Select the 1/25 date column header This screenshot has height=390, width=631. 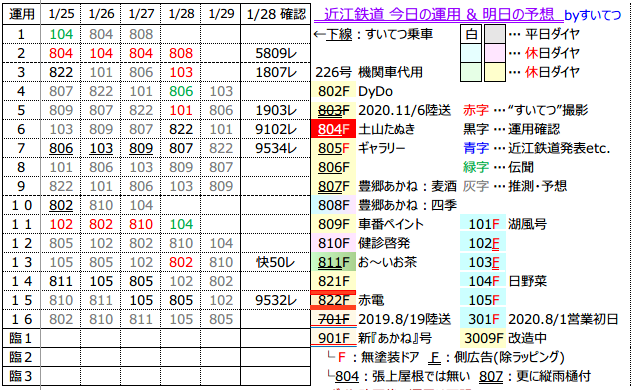coord(61,14)
